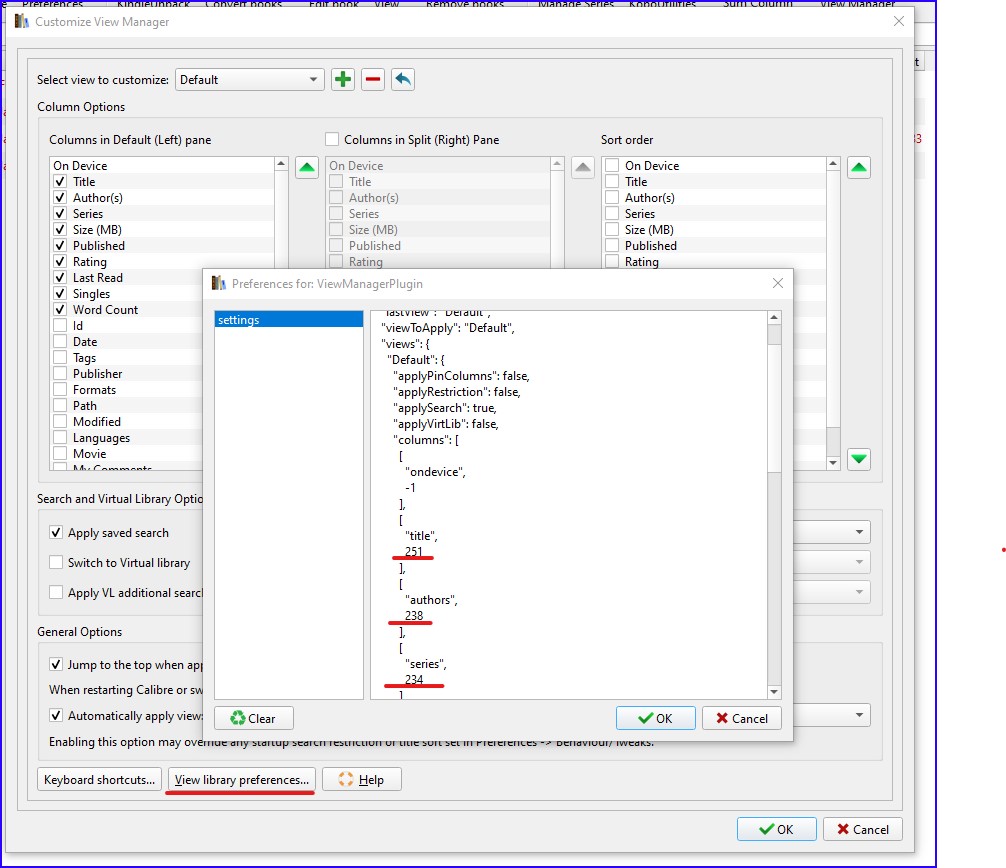
Task: Click OK in the Preferences dialog
Action: pyautogui.click(x=655, y=718)
